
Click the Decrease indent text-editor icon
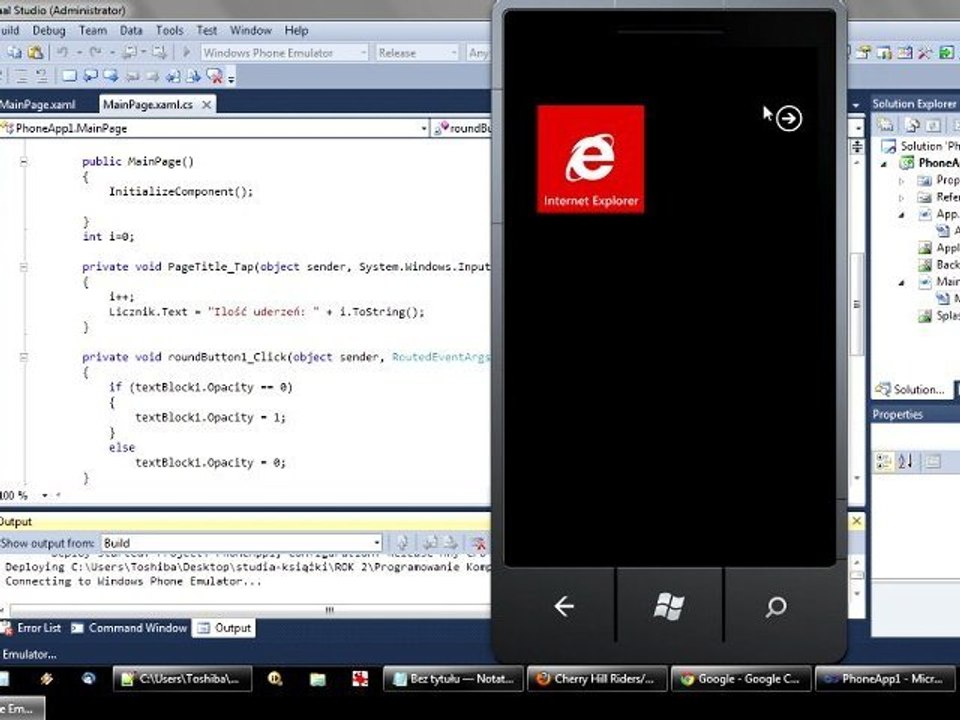click(22, 76)
